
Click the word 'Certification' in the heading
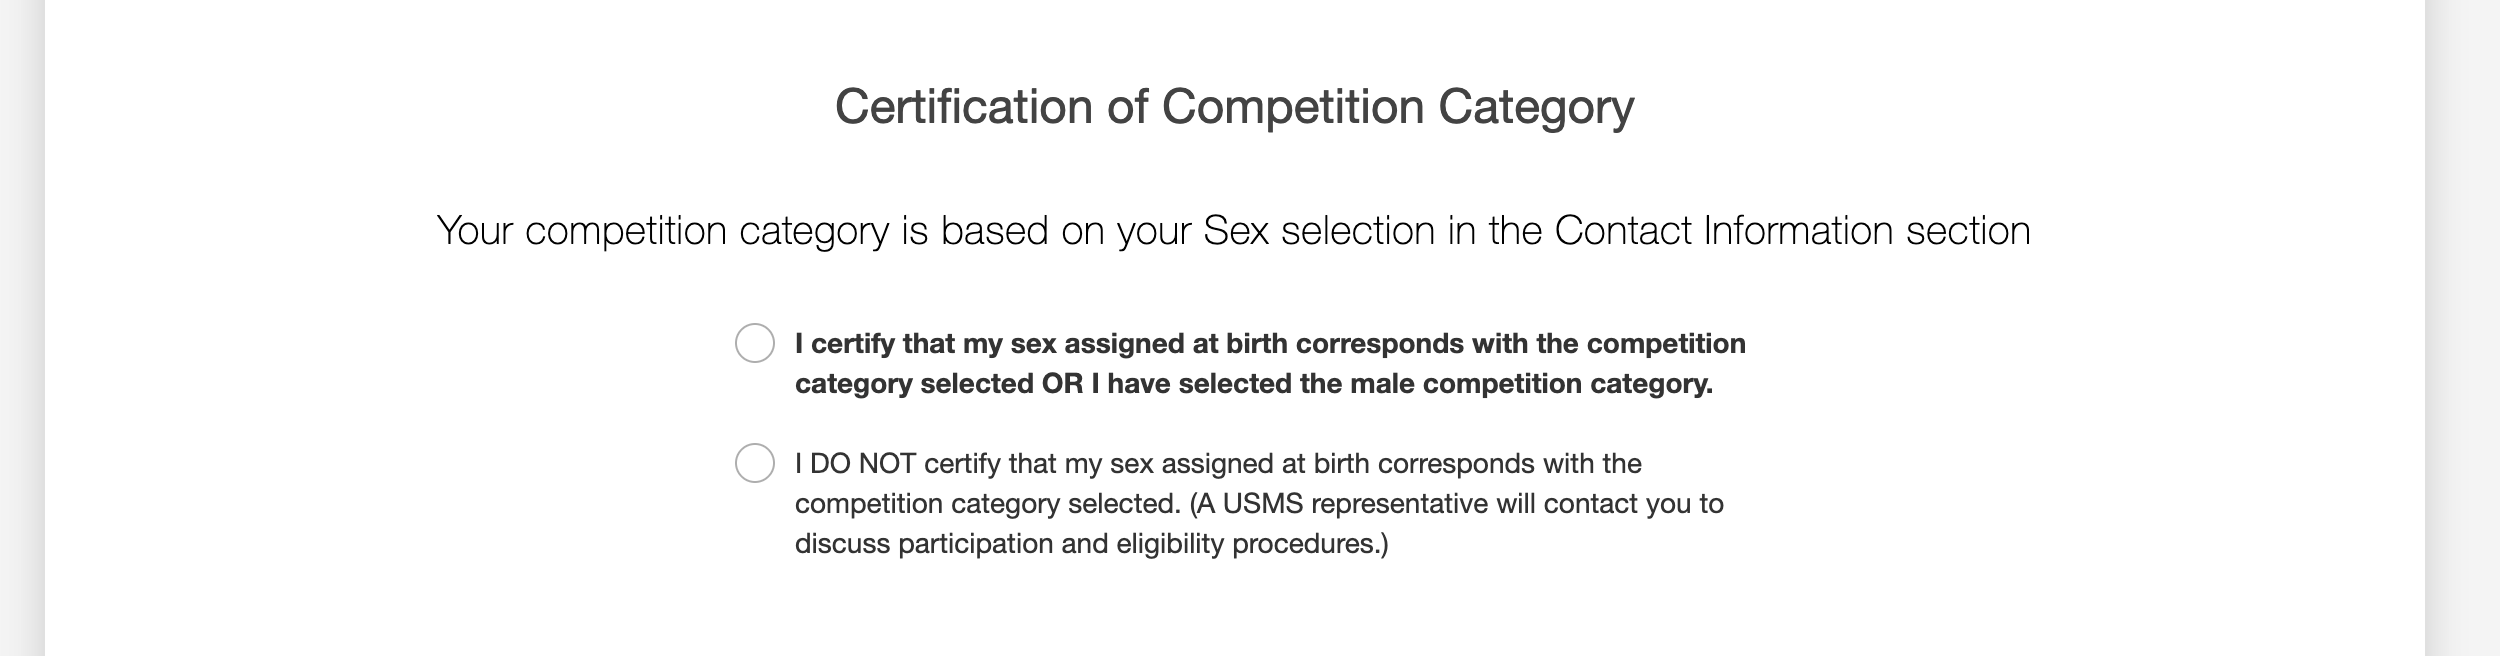(964, 107)
